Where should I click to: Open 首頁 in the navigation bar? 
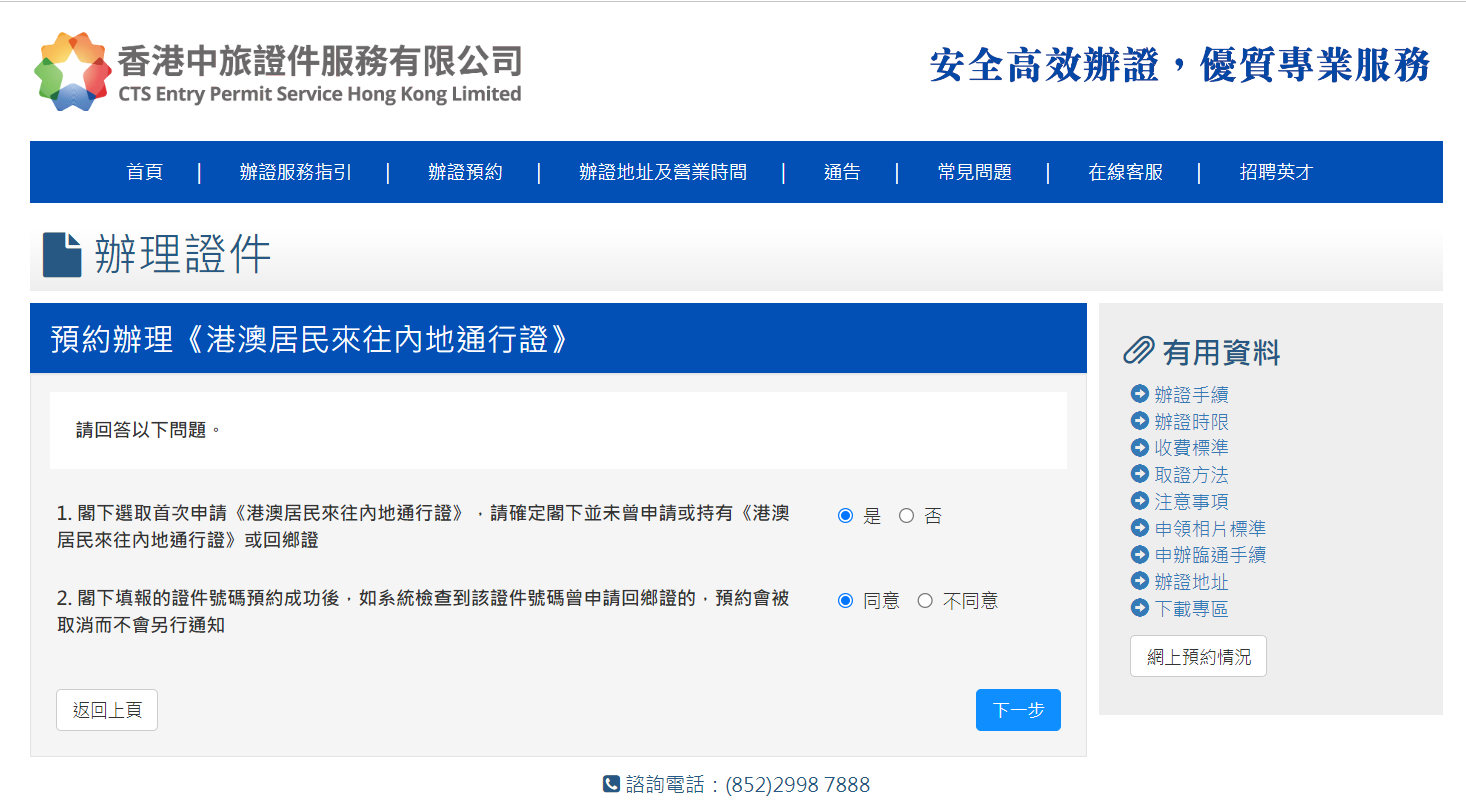[x=144, y=172]
